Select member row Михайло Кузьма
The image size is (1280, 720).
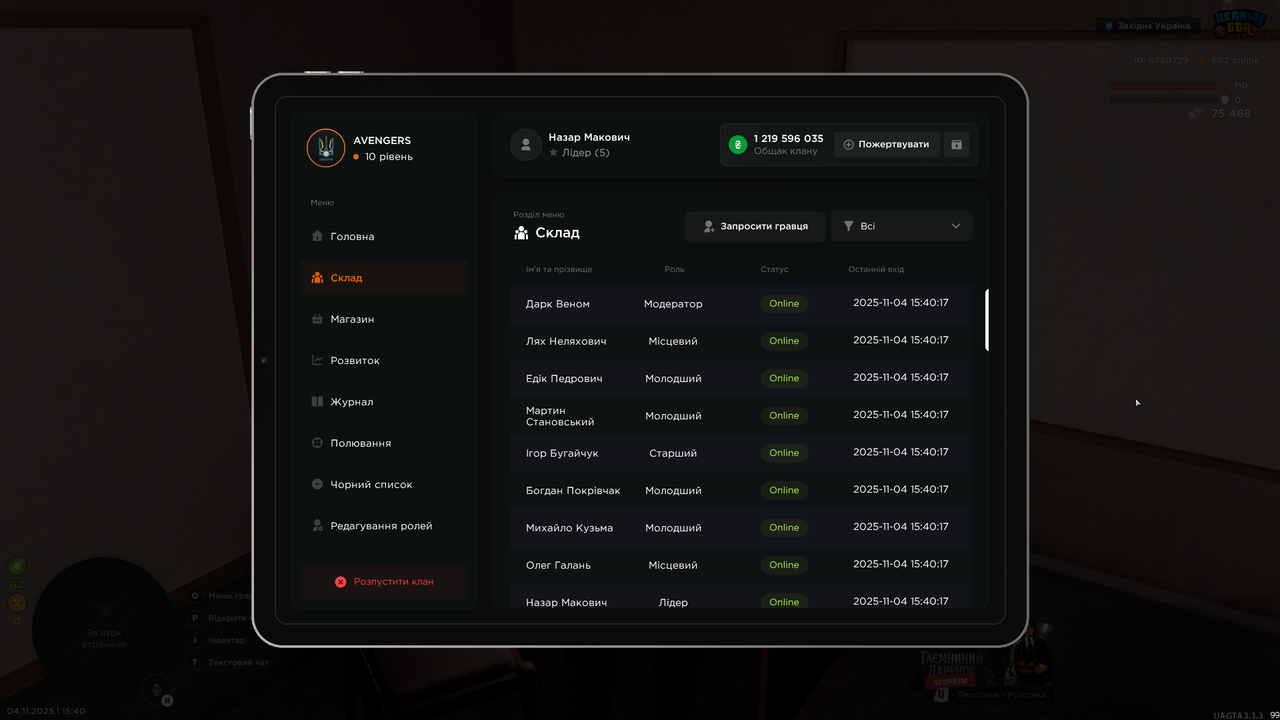tap(741, 528)
